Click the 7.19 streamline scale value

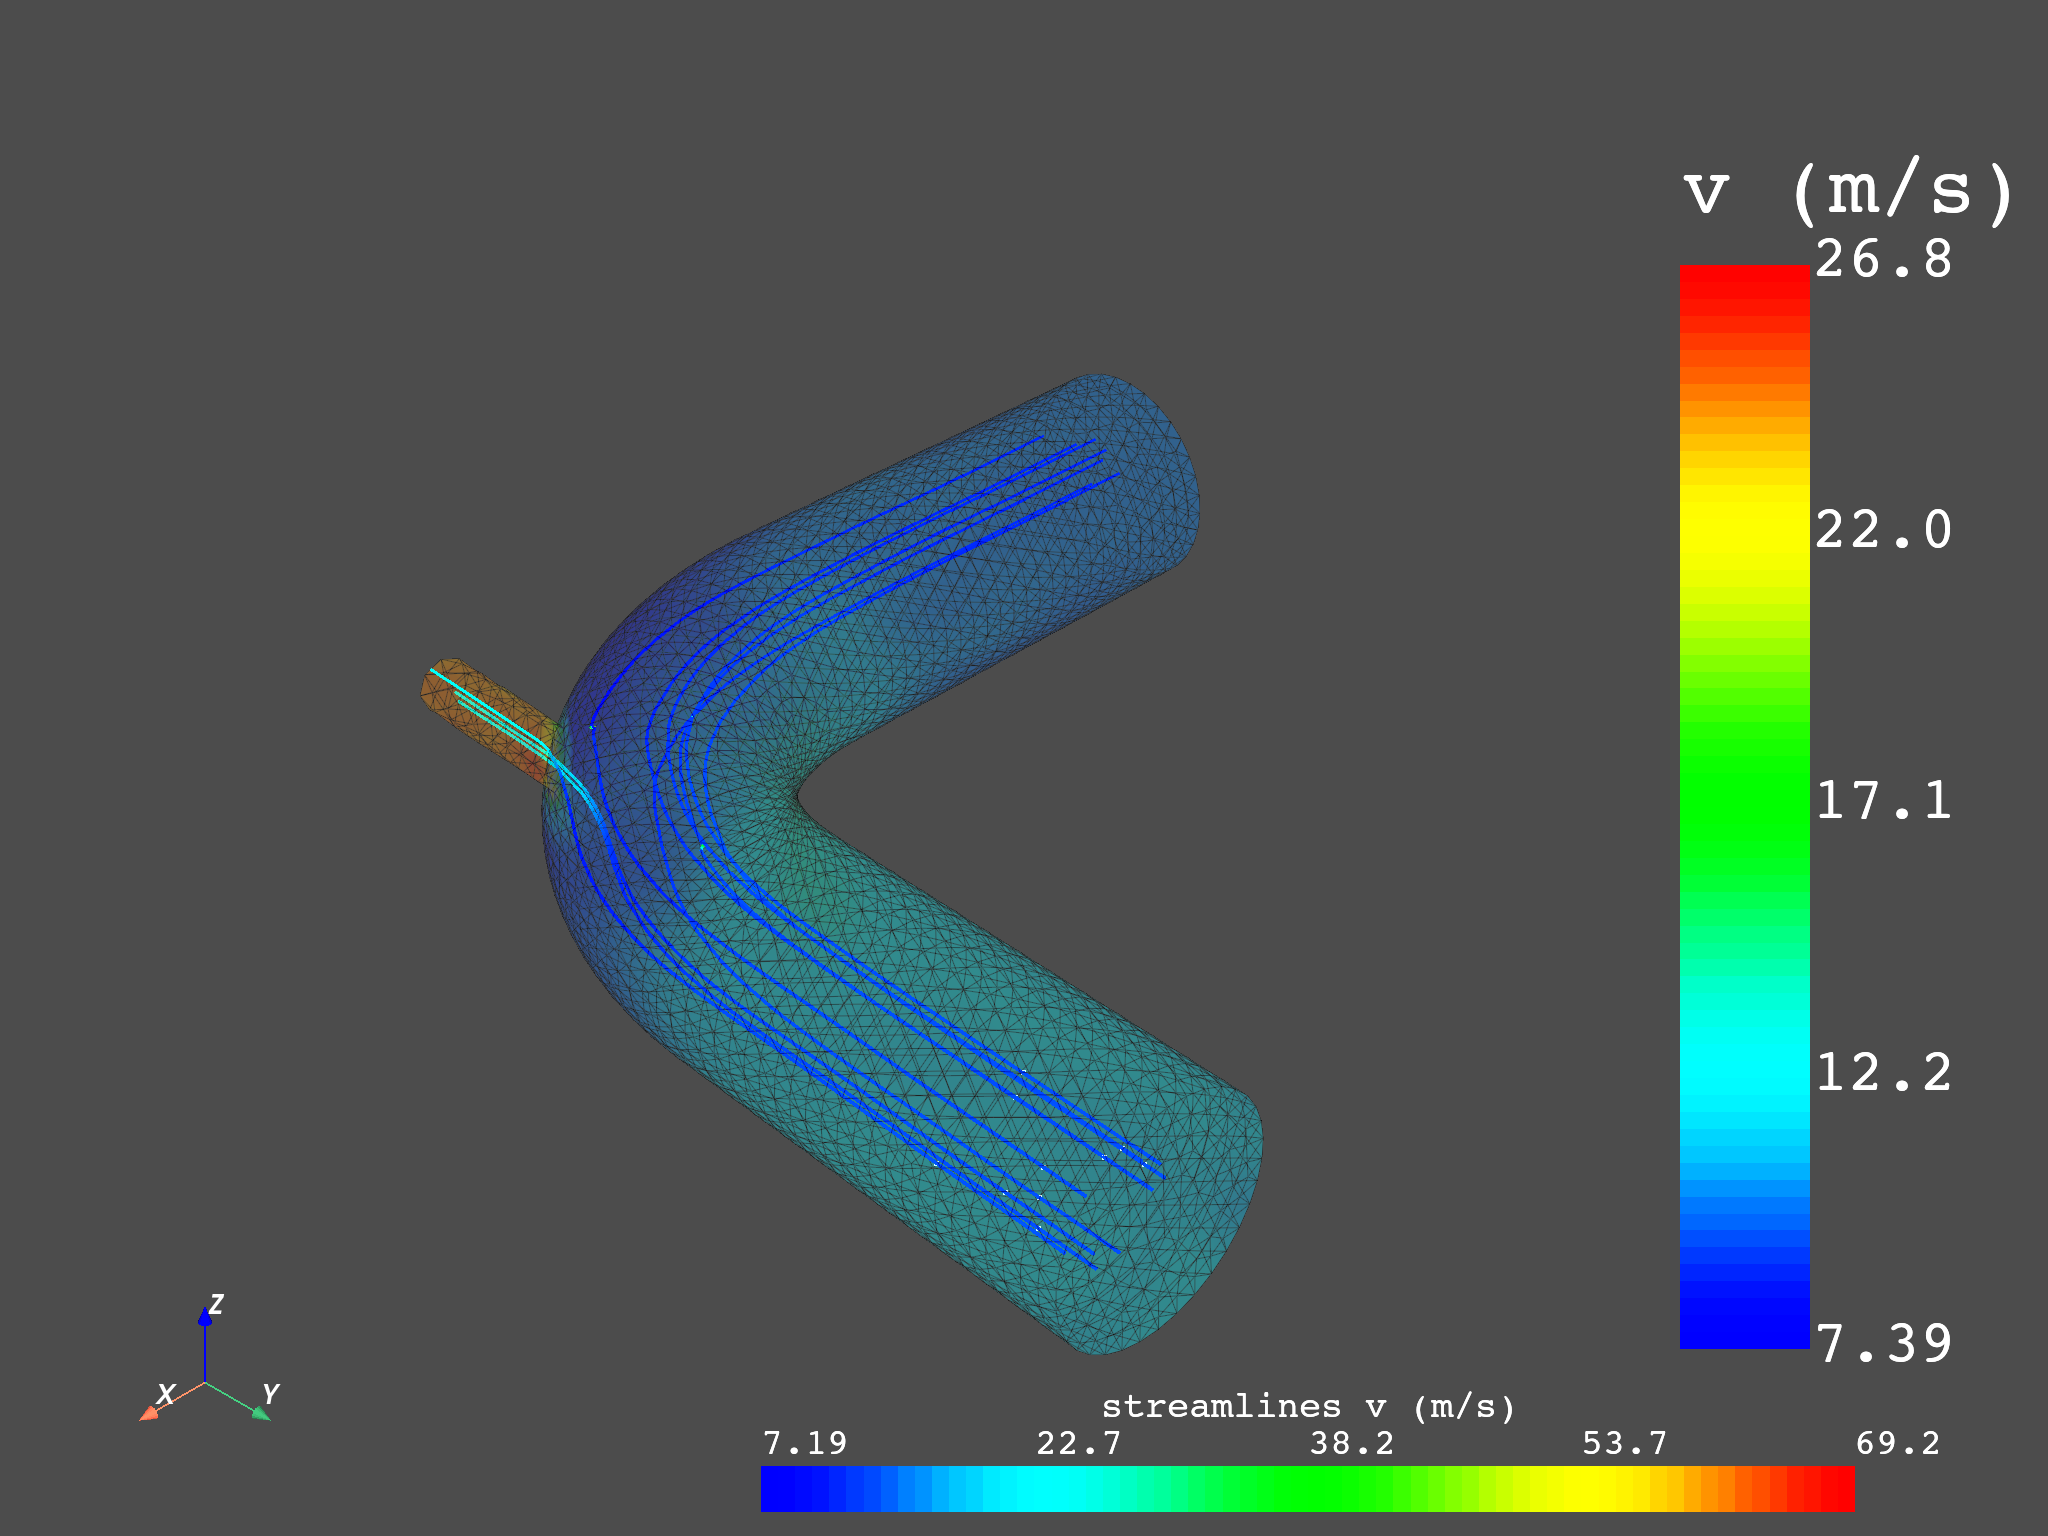point(805,1443)
